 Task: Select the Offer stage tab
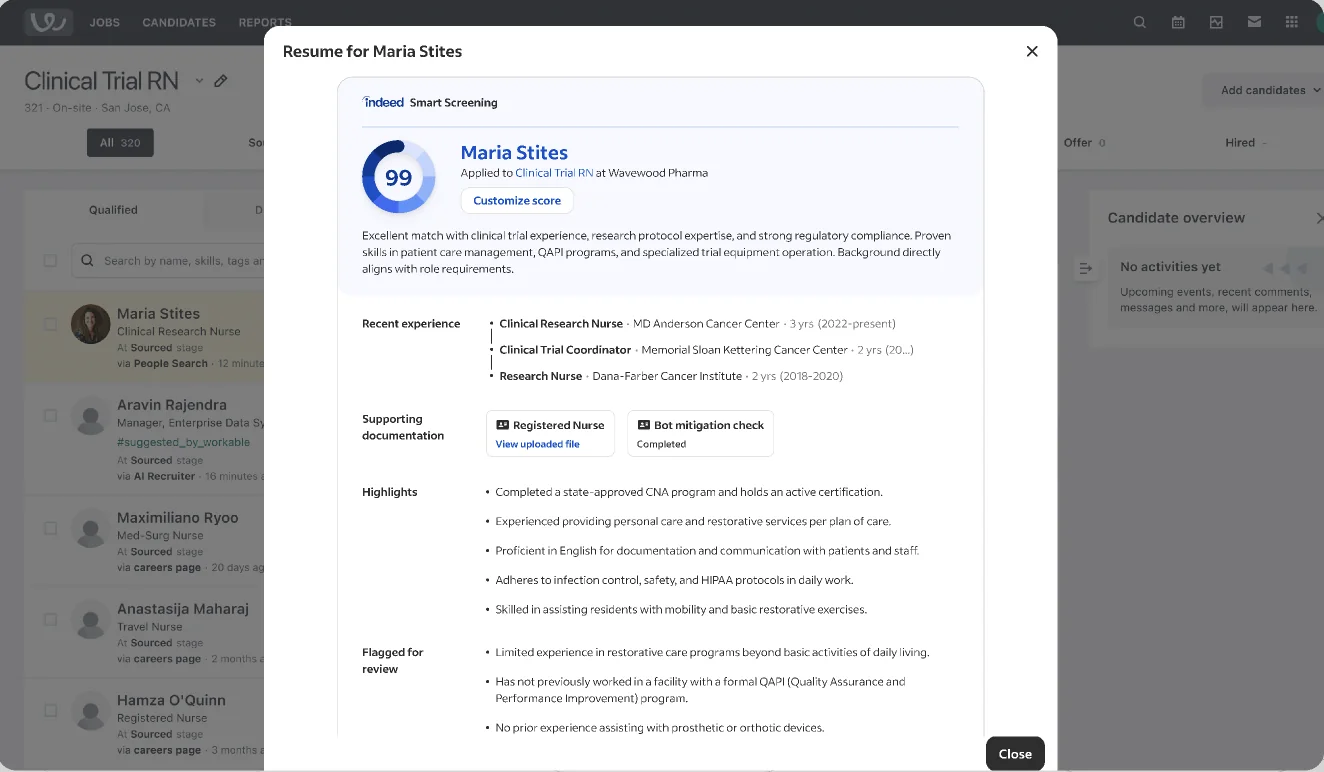(1084, 143)
